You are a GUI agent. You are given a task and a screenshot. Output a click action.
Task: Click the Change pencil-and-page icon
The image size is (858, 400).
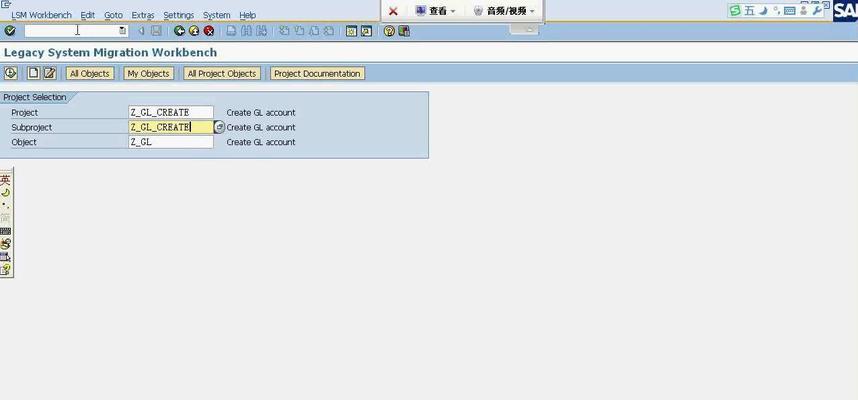(x=49, y=73)
